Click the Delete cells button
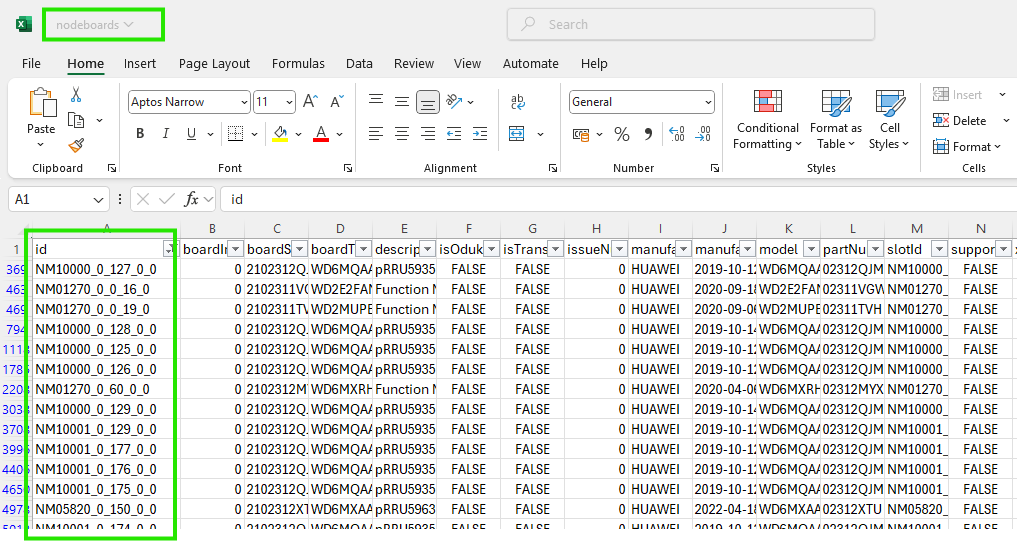Viewport: 1017px width, 541px height. coord(959,120)
